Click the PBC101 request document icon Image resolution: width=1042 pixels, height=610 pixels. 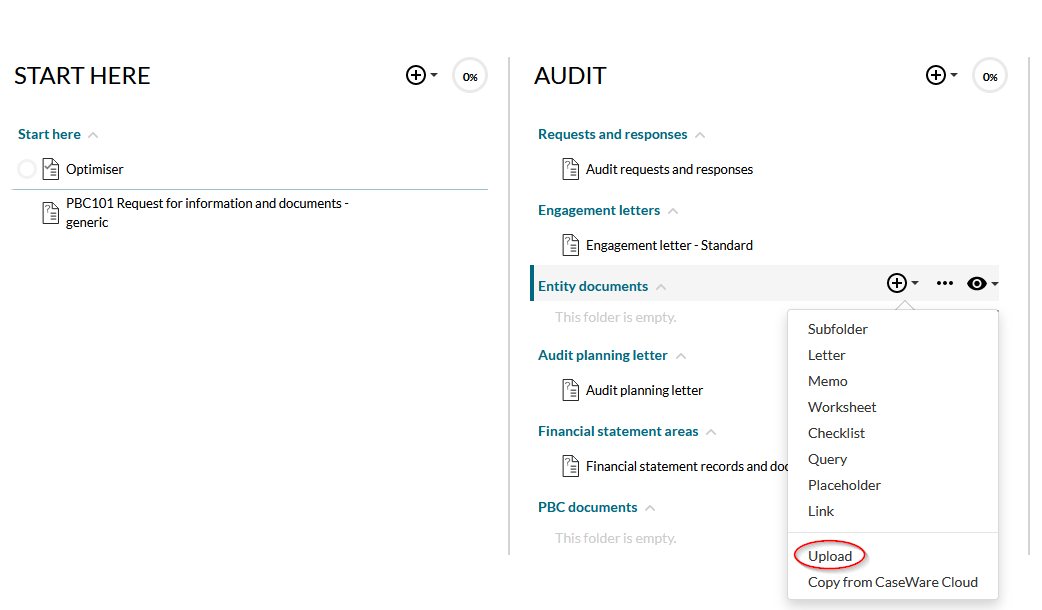(50, 212)
